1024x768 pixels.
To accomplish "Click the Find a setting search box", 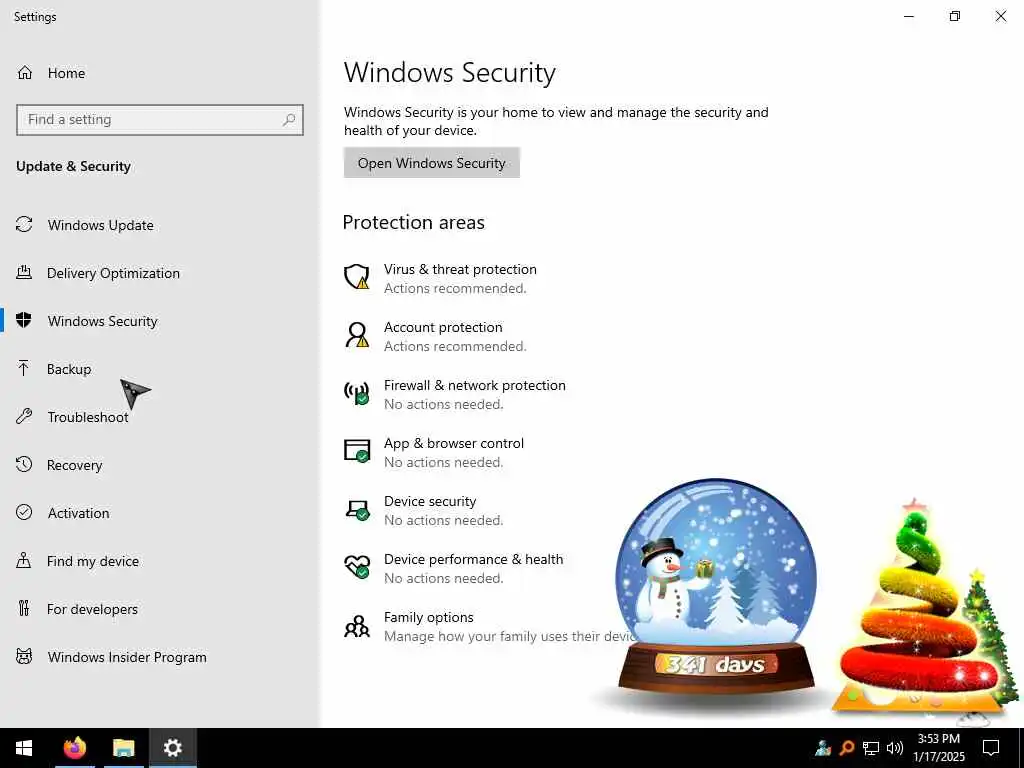I will tap(160, 120).
